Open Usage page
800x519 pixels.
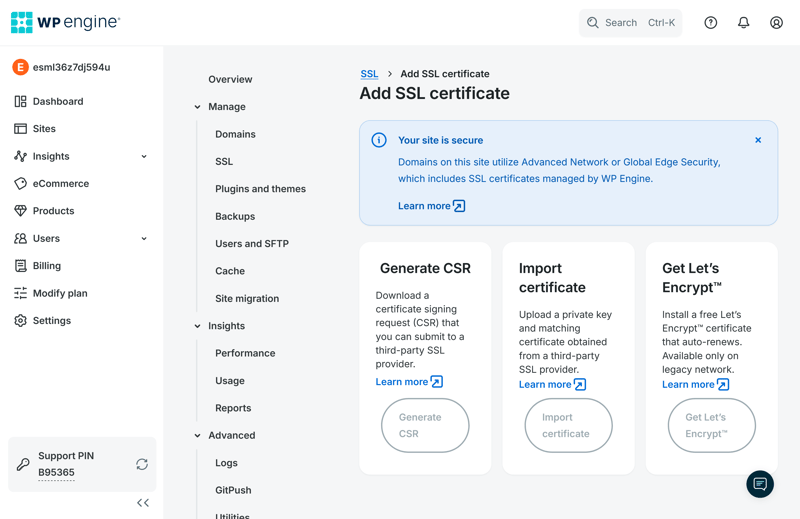click(x=230, y=381)
